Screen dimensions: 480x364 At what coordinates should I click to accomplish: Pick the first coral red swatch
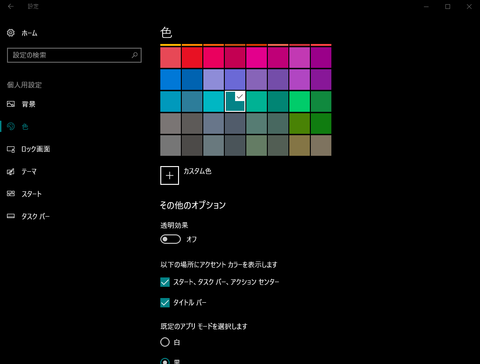point(170,57)
